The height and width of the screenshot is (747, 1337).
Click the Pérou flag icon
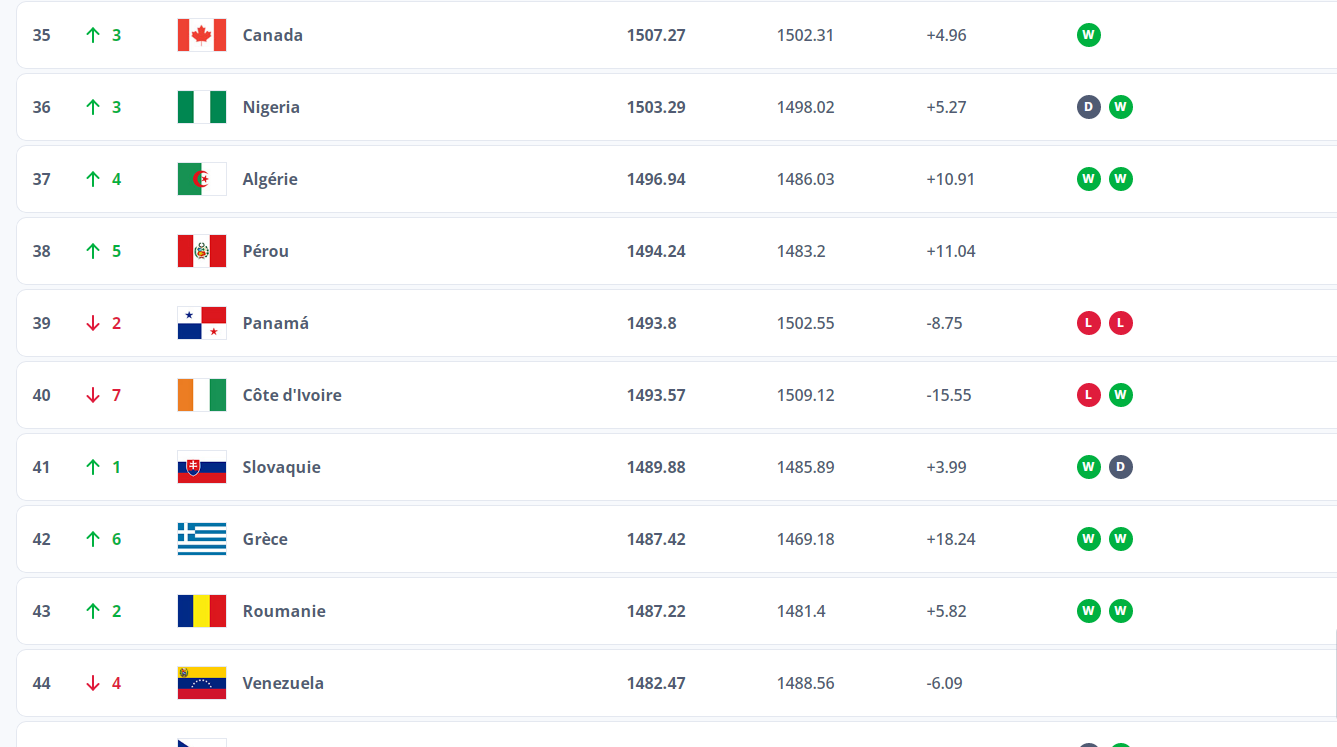point(202,251)
